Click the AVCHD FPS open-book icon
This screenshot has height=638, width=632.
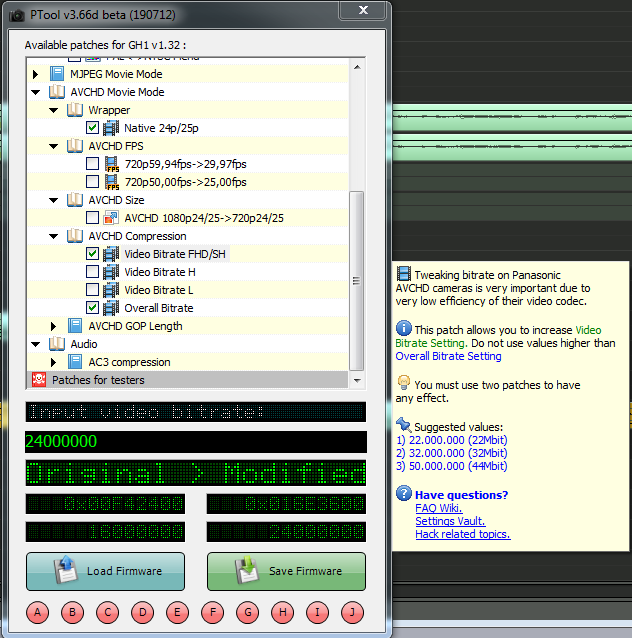[x=75, y=146]
